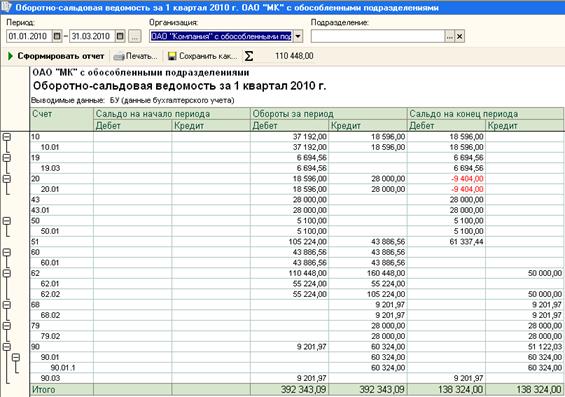Screen dimensions: 565x397
Task: Collapse account 62 group
Action: (7, 273)
